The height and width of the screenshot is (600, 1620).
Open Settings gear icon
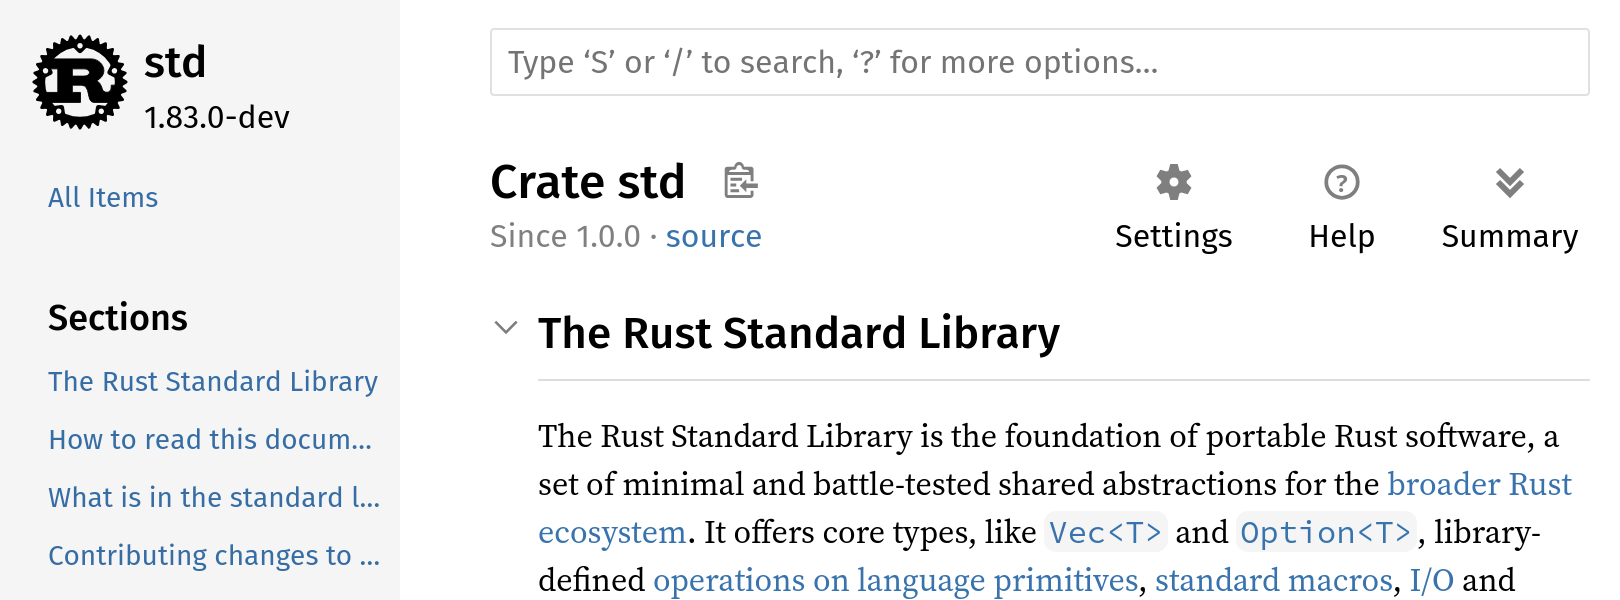1174,182
